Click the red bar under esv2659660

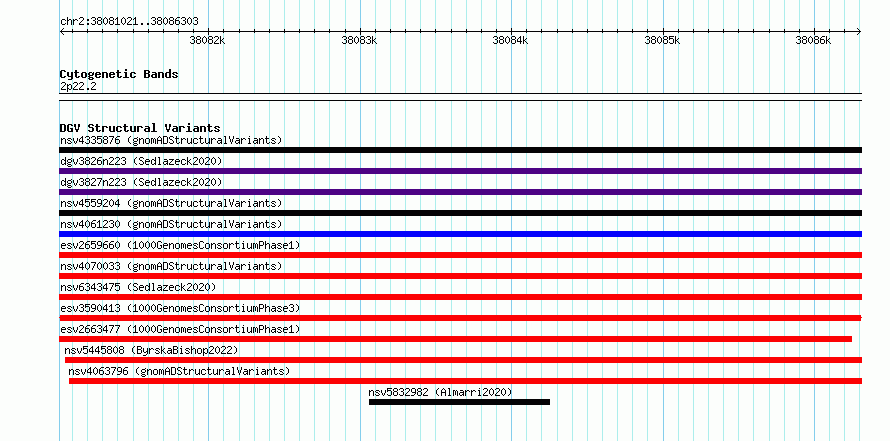coord(460,255)
